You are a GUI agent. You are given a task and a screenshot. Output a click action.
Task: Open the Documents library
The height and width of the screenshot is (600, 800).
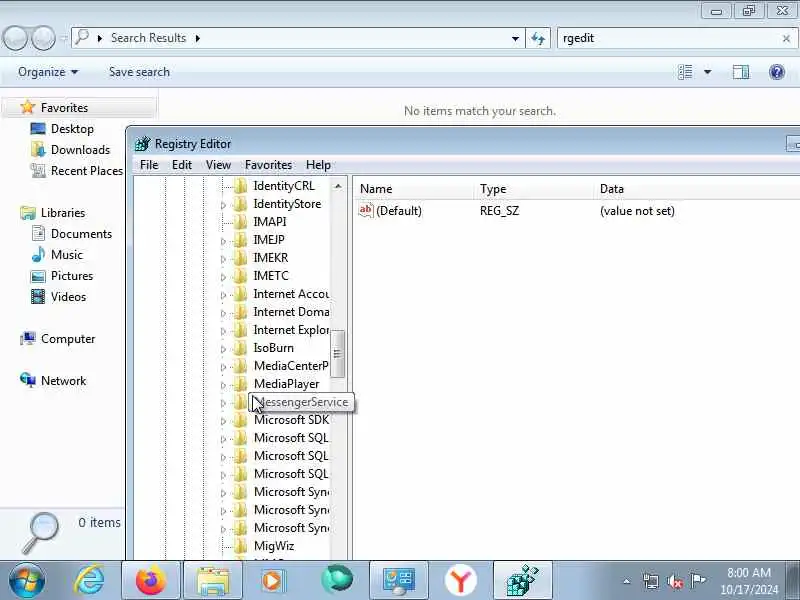click(x=81, y=234)
